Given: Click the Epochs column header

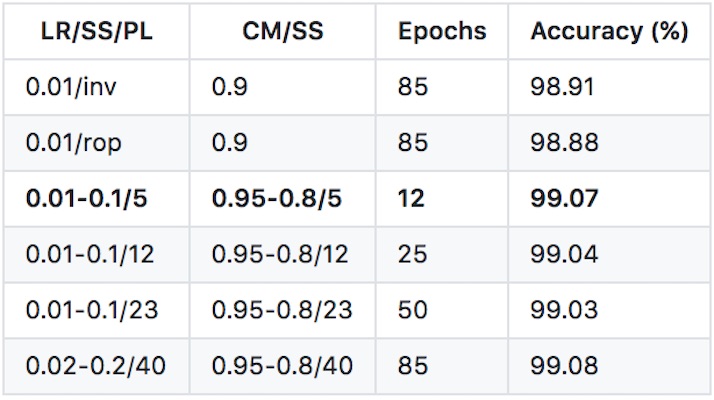Looking at the screenshot, I should point(442,31).
